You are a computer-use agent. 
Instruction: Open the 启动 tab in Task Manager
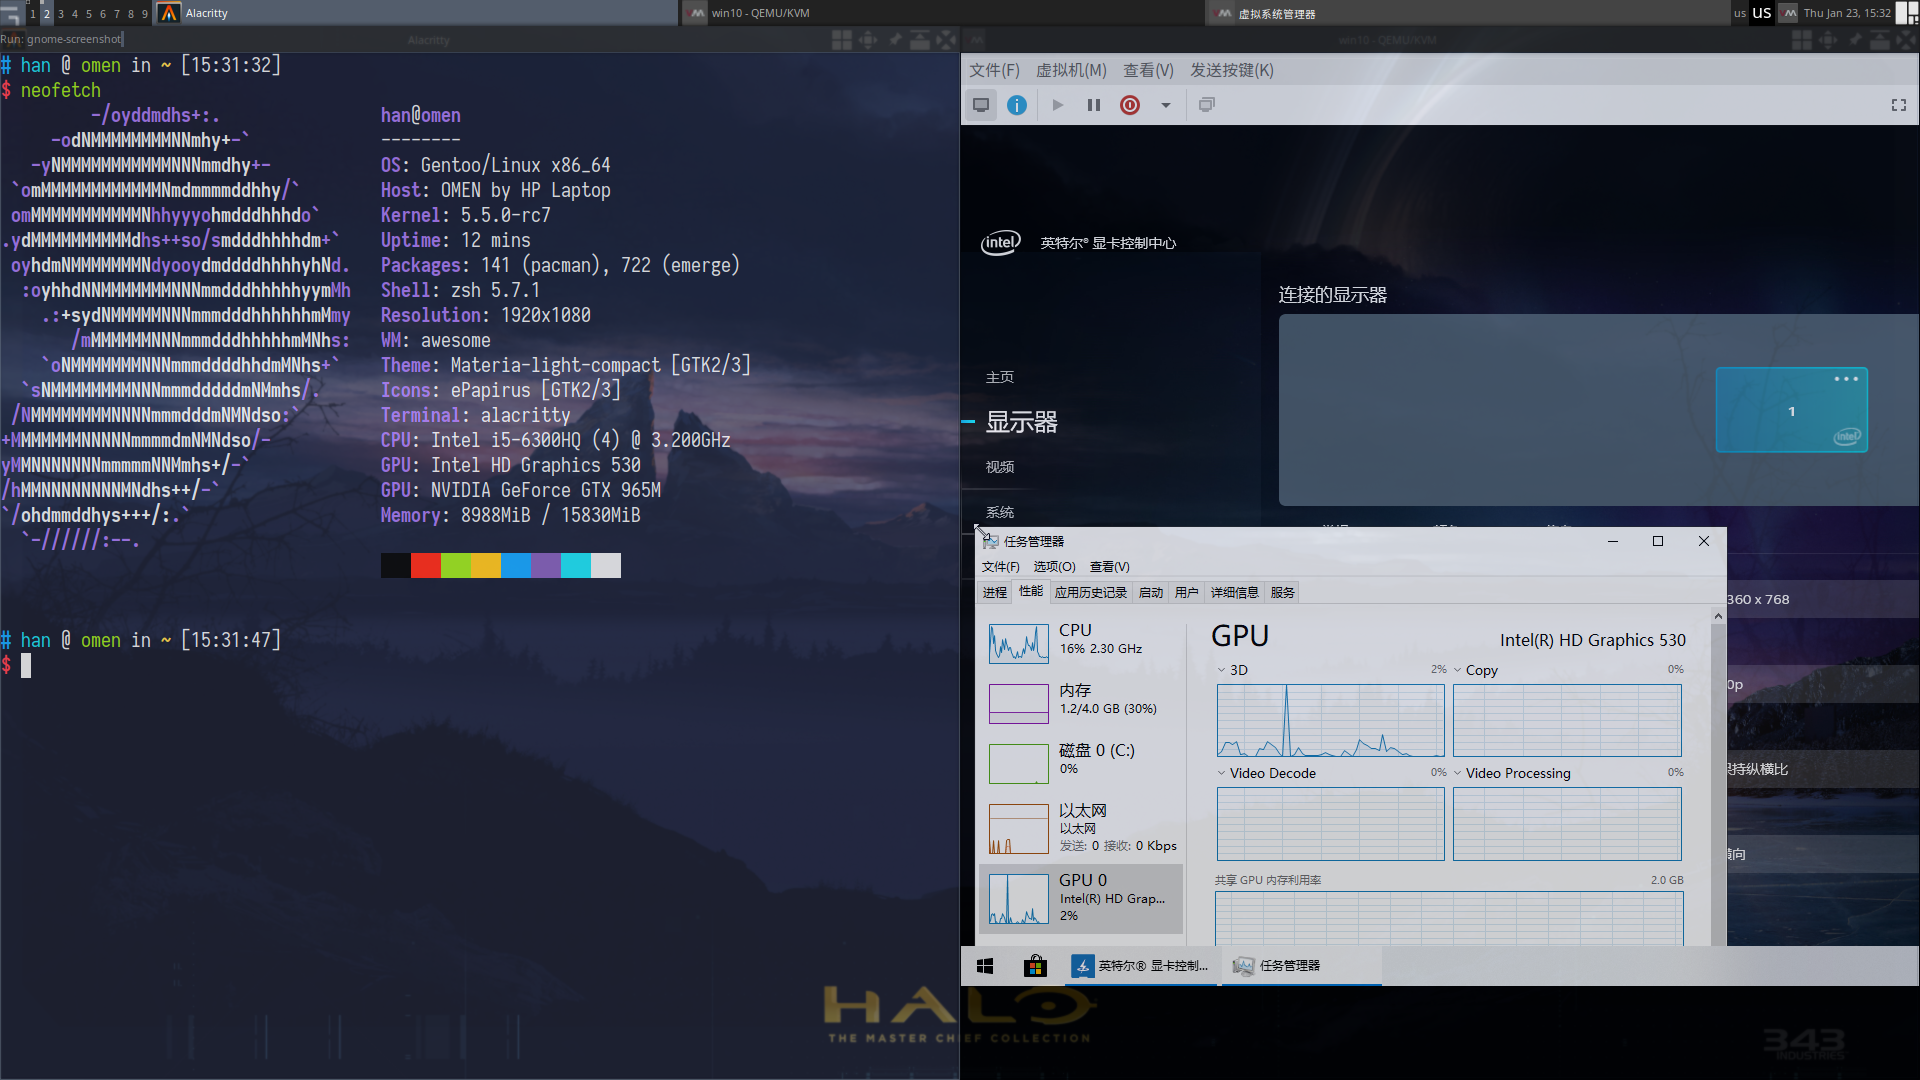[1151, 591]
